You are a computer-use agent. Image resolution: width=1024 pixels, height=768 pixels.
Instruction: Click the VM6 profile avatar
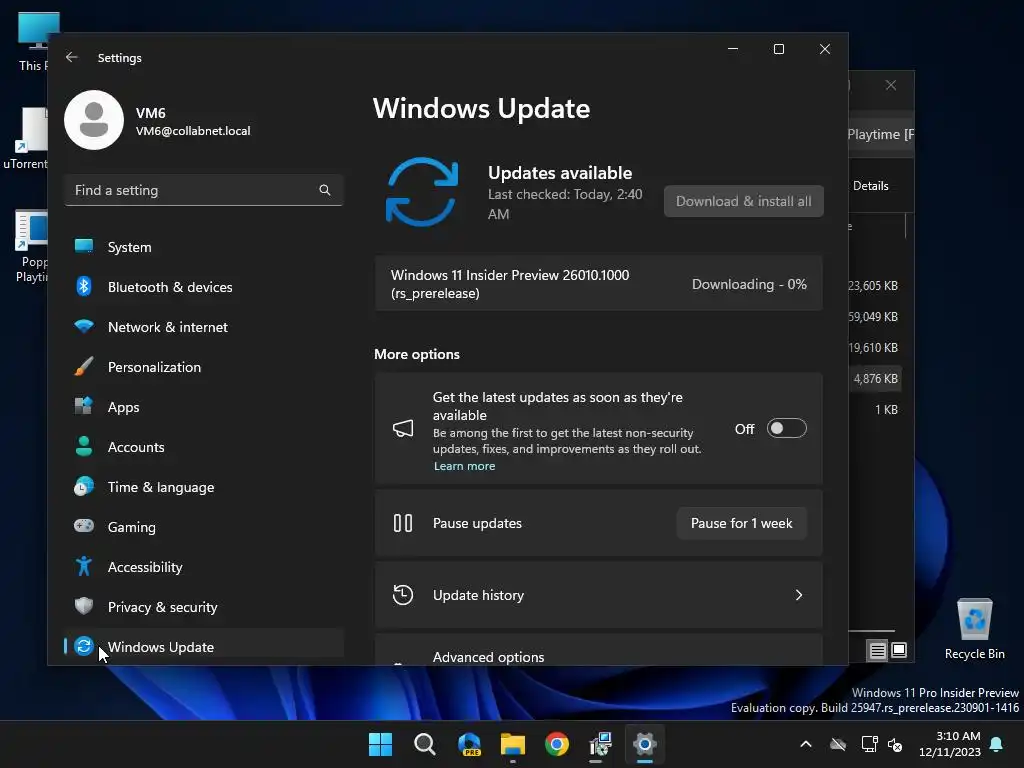(94, 120)
